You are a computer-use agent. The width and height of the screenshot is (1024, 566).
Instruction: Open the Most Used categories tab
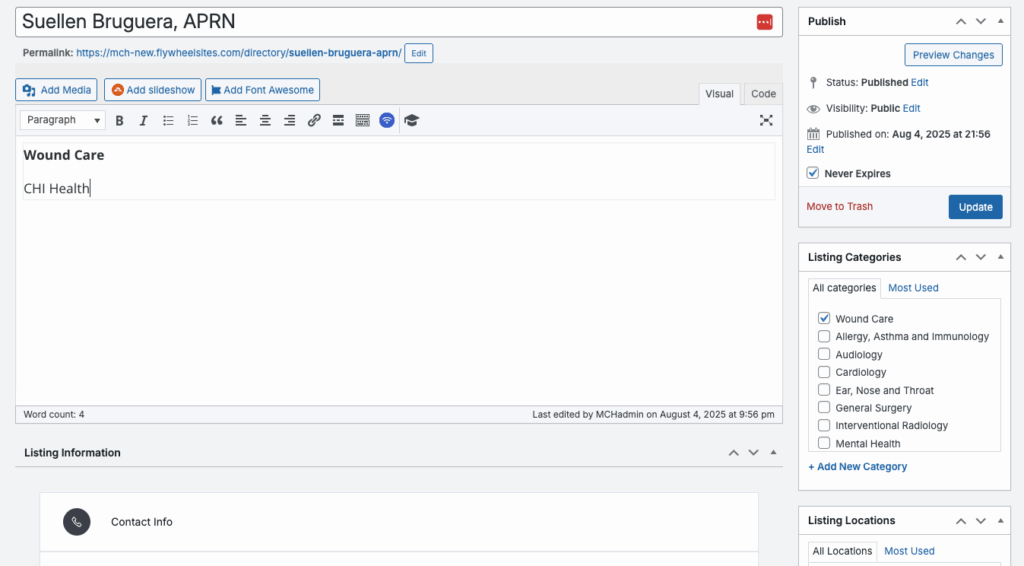click(913, 288)
